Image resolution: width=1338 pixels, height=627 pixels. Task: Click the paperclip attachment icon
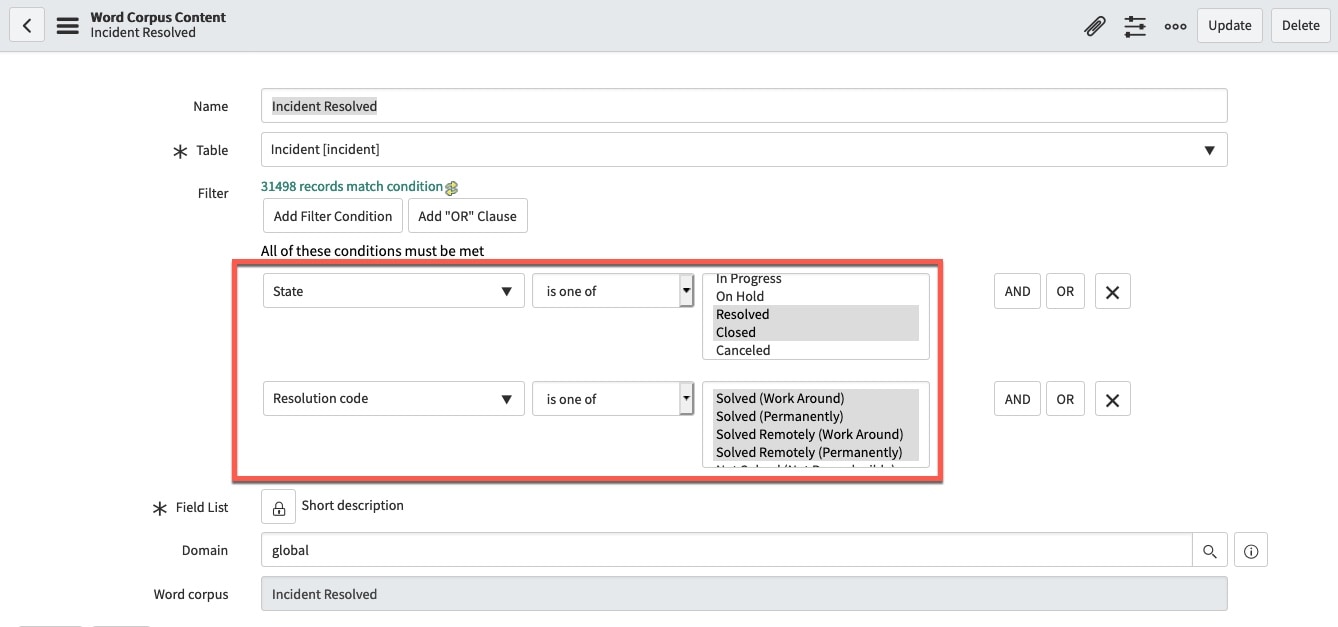(x=1095, y=26)
